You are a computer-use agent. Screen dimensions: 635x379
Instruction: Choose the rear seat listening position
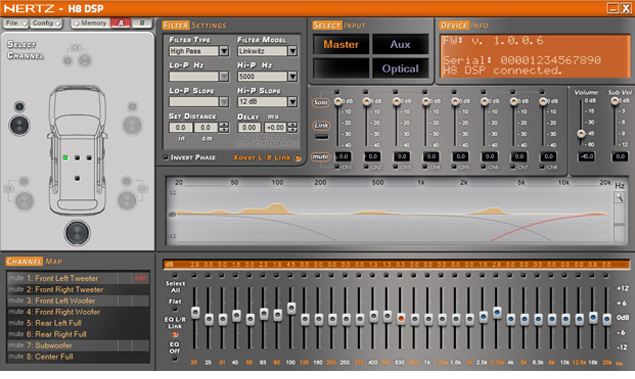point(77,178)
